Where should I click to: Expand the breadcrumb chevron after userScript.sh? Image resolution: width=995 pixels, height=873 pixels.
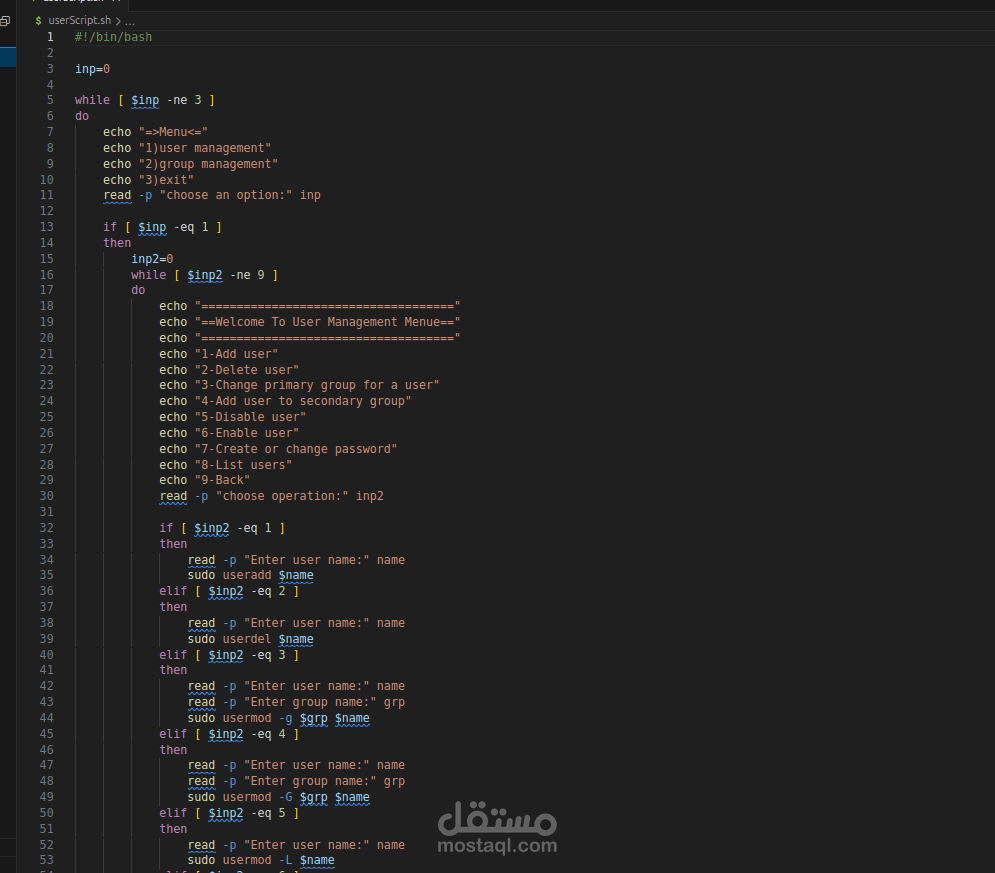118,21
